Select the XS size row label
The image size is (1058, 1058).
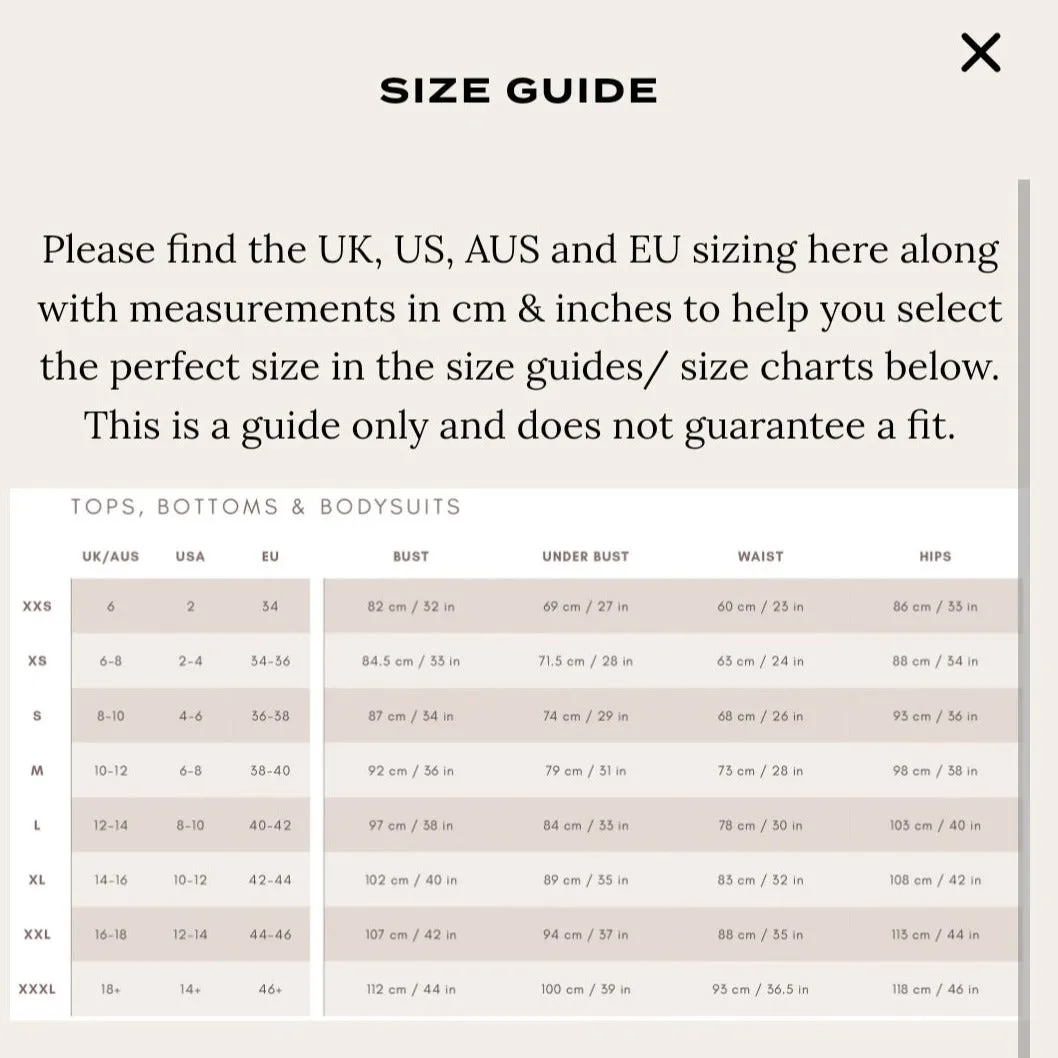(x=37, y=661)
